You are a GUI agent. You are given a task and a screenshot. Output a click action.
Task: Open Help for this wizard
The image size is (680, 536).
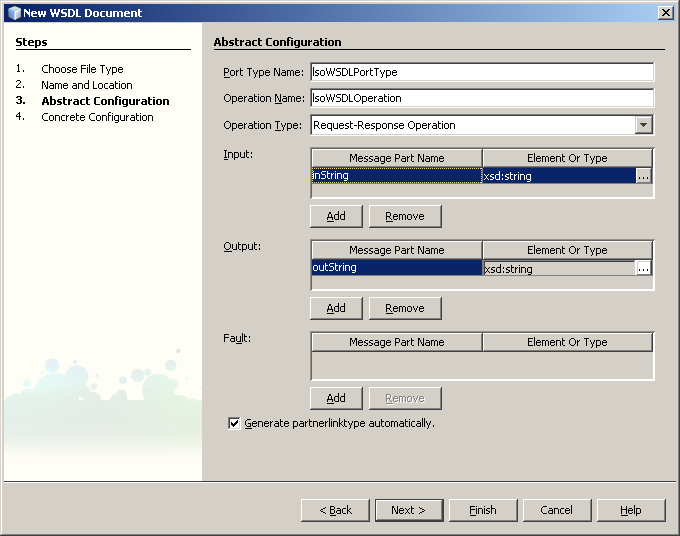630,510
